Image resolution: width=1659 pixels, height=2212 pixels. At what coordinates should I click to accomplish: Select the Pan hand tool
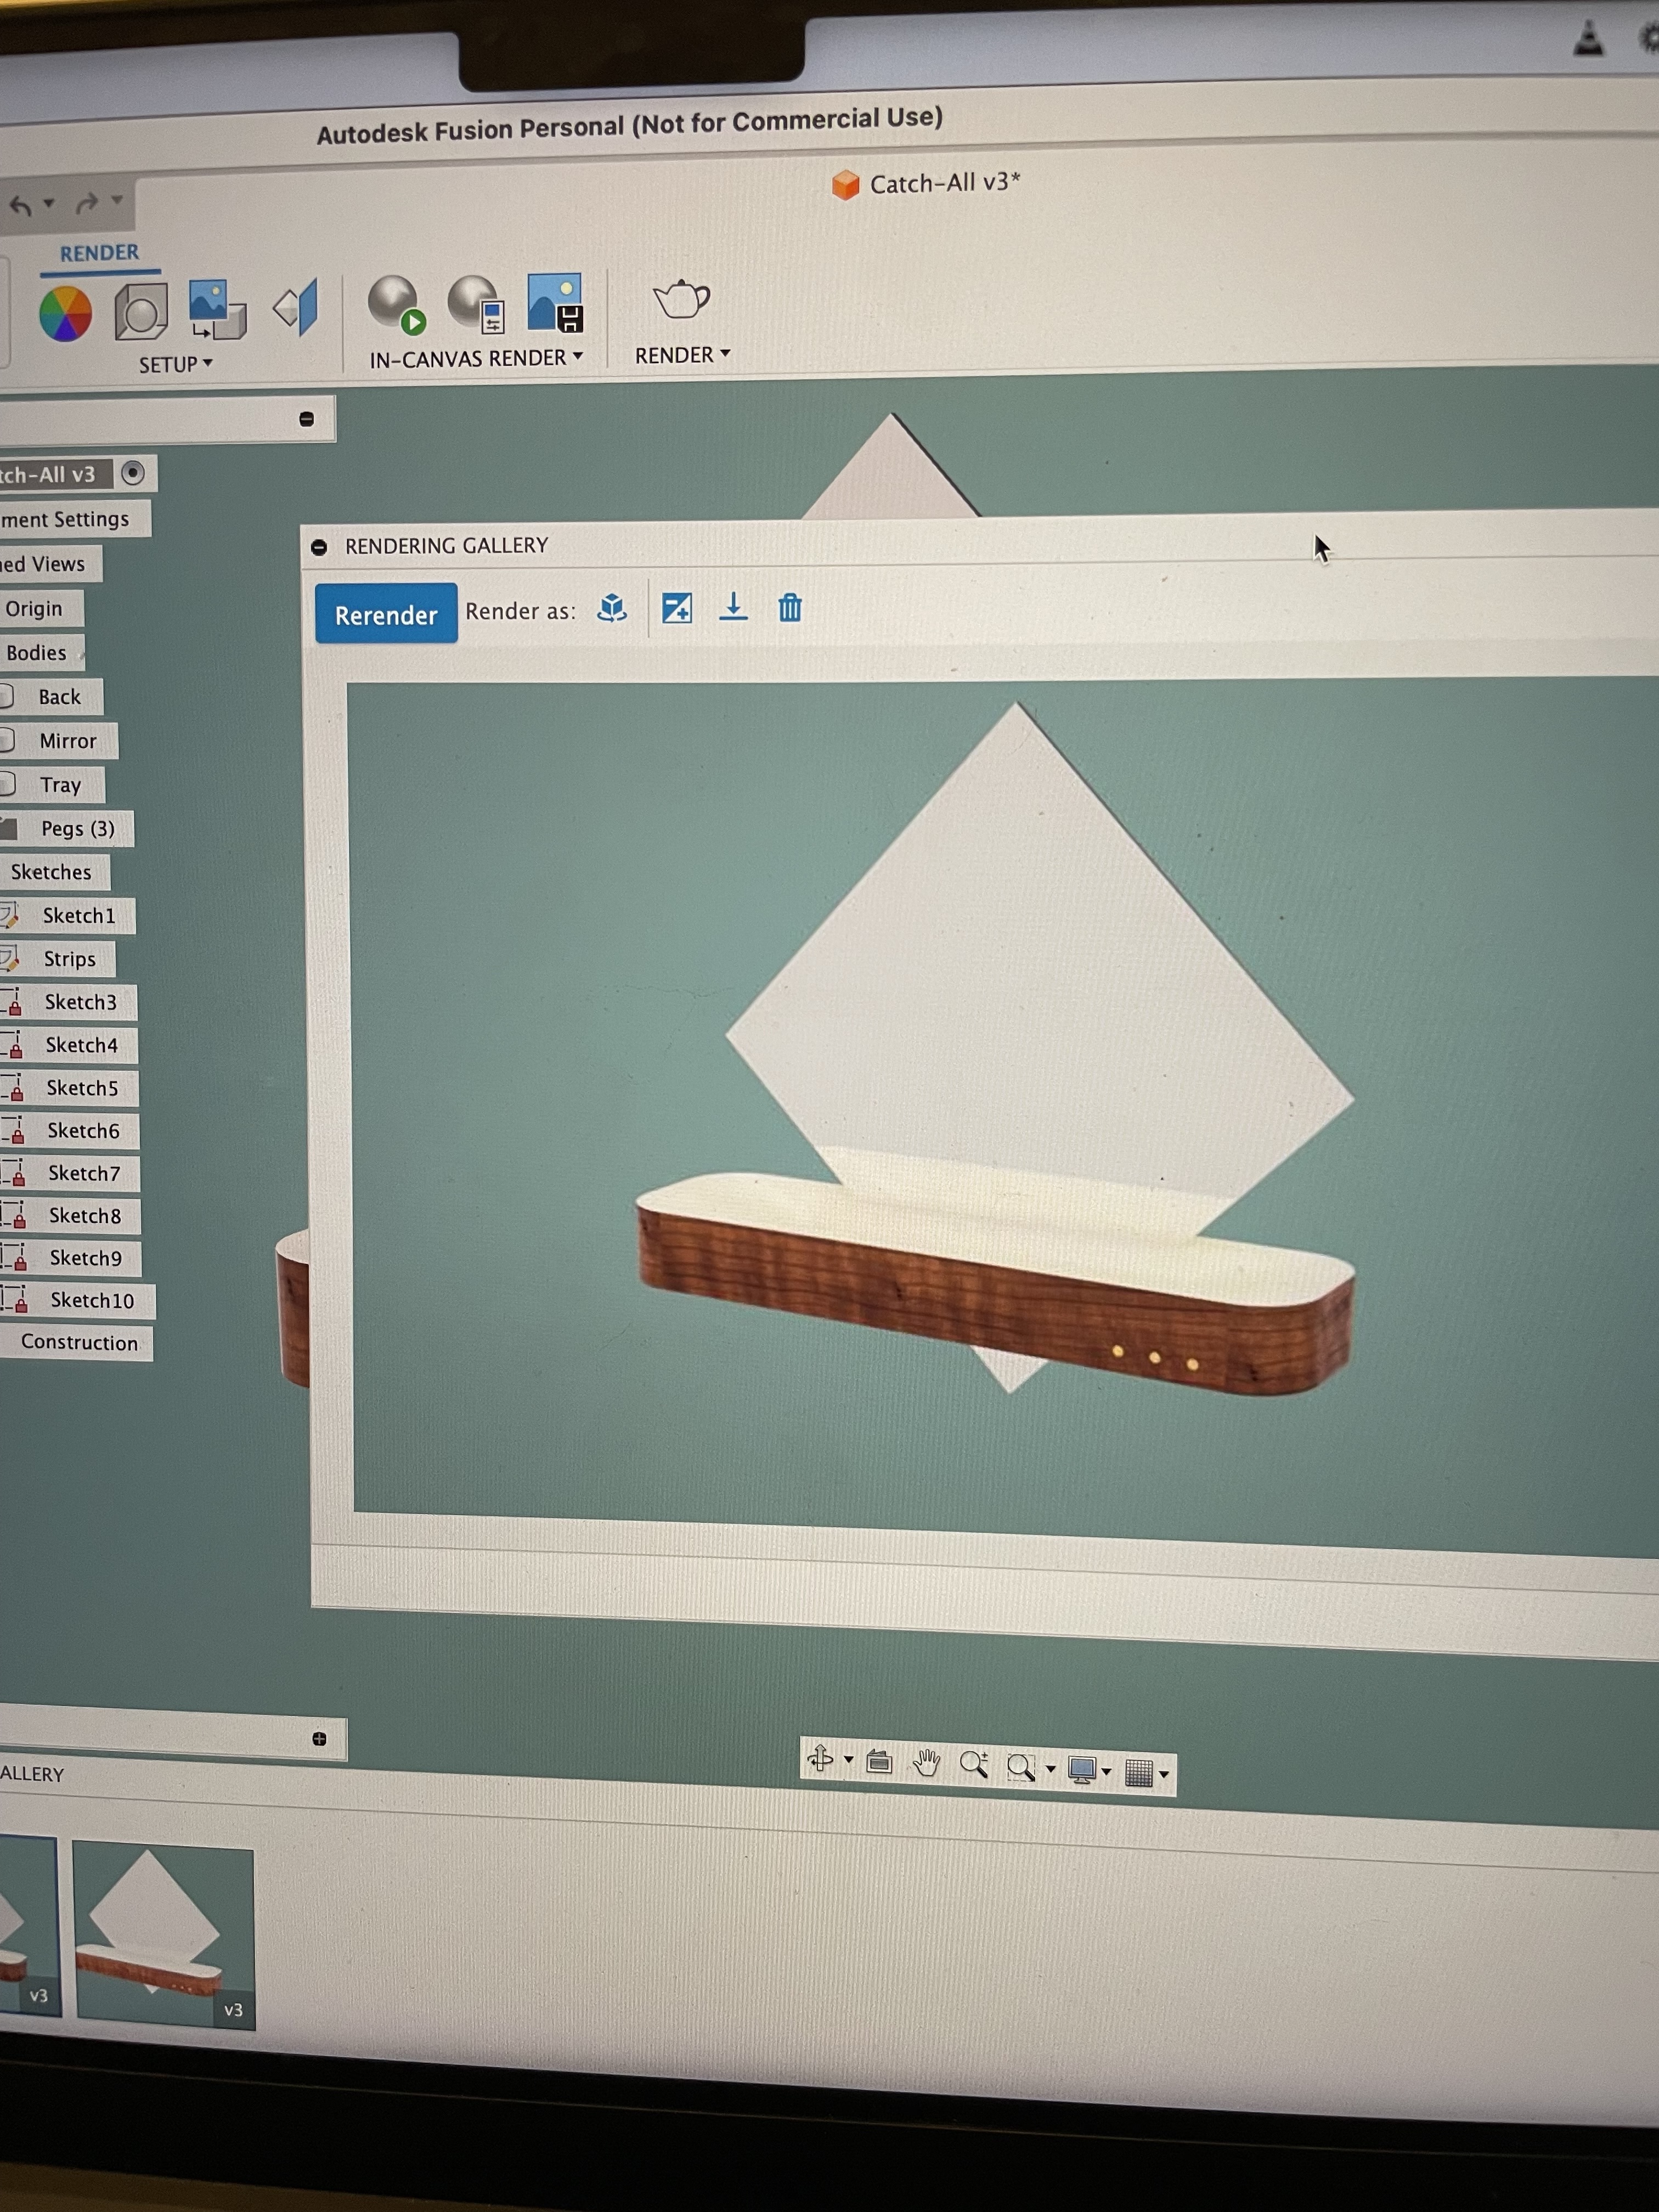(x=926, y=1763)
